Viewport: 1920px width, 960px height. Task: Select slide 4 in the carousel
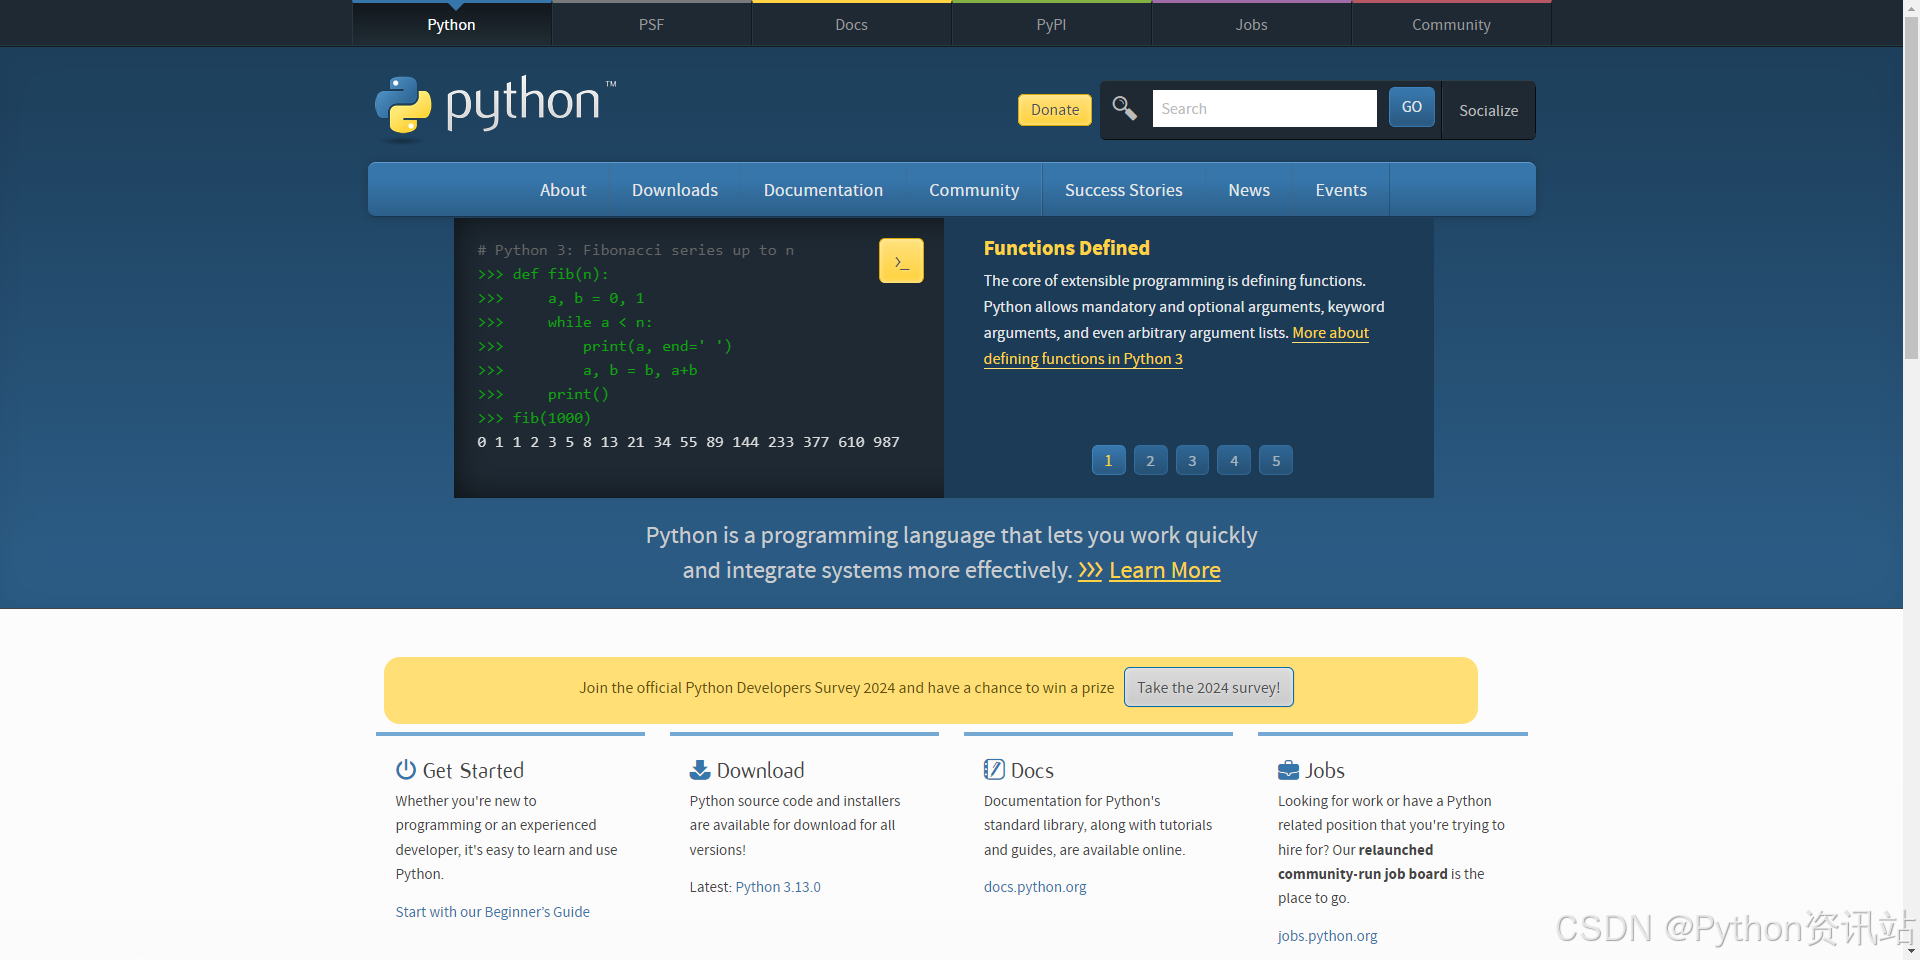[x=1234, y=460]
